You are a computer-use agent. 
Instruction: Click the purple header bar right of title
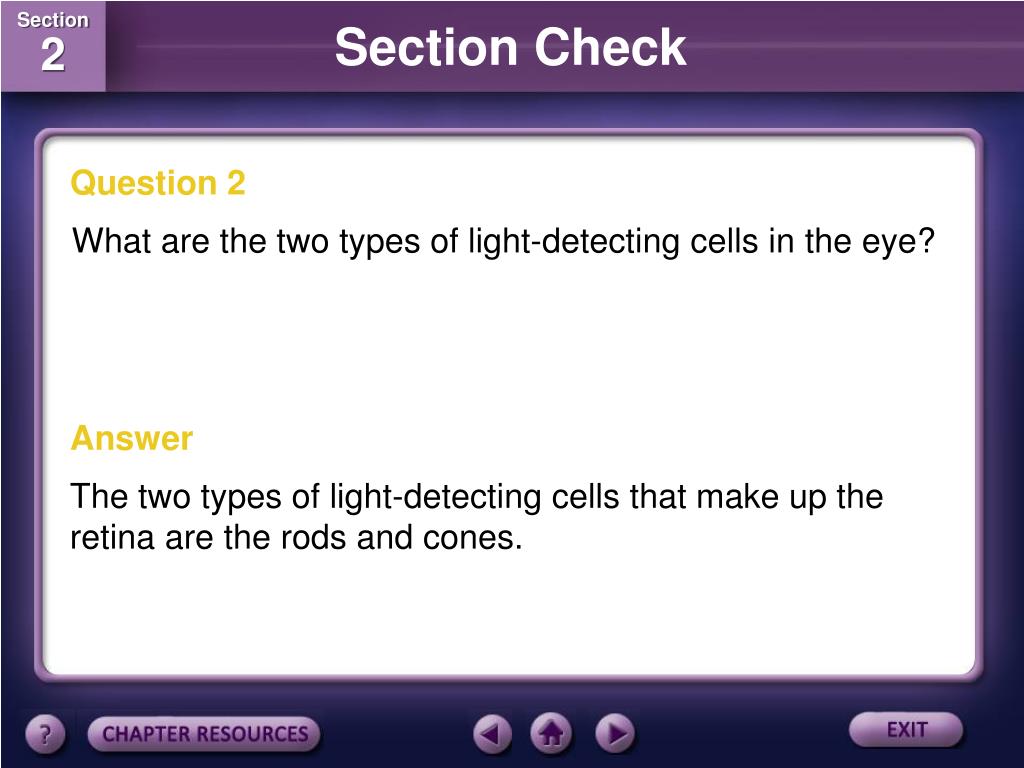click(x=849, y=46)
